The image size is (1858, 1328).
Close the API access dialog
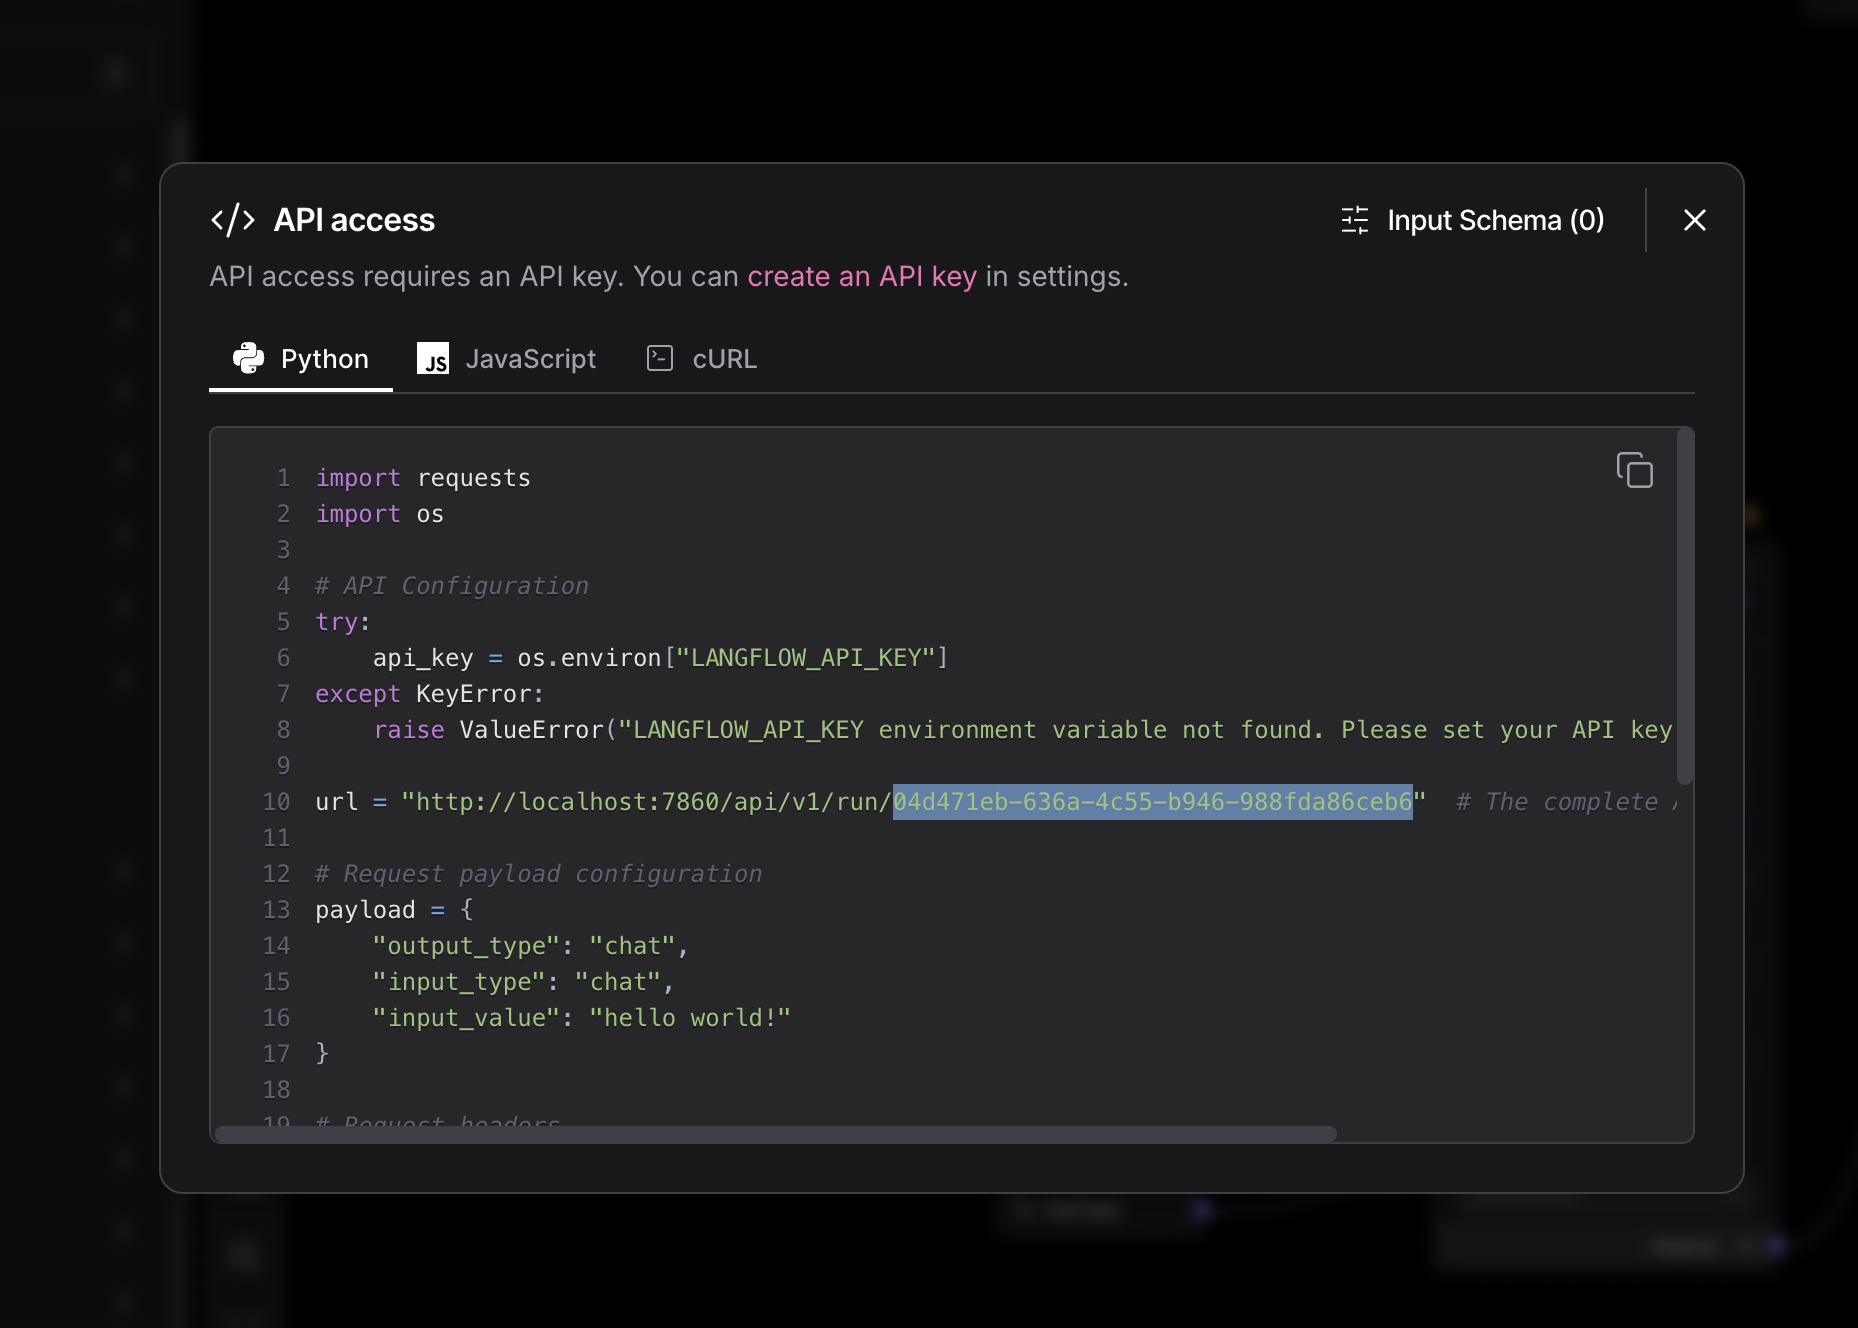(x=1694, y=220)
